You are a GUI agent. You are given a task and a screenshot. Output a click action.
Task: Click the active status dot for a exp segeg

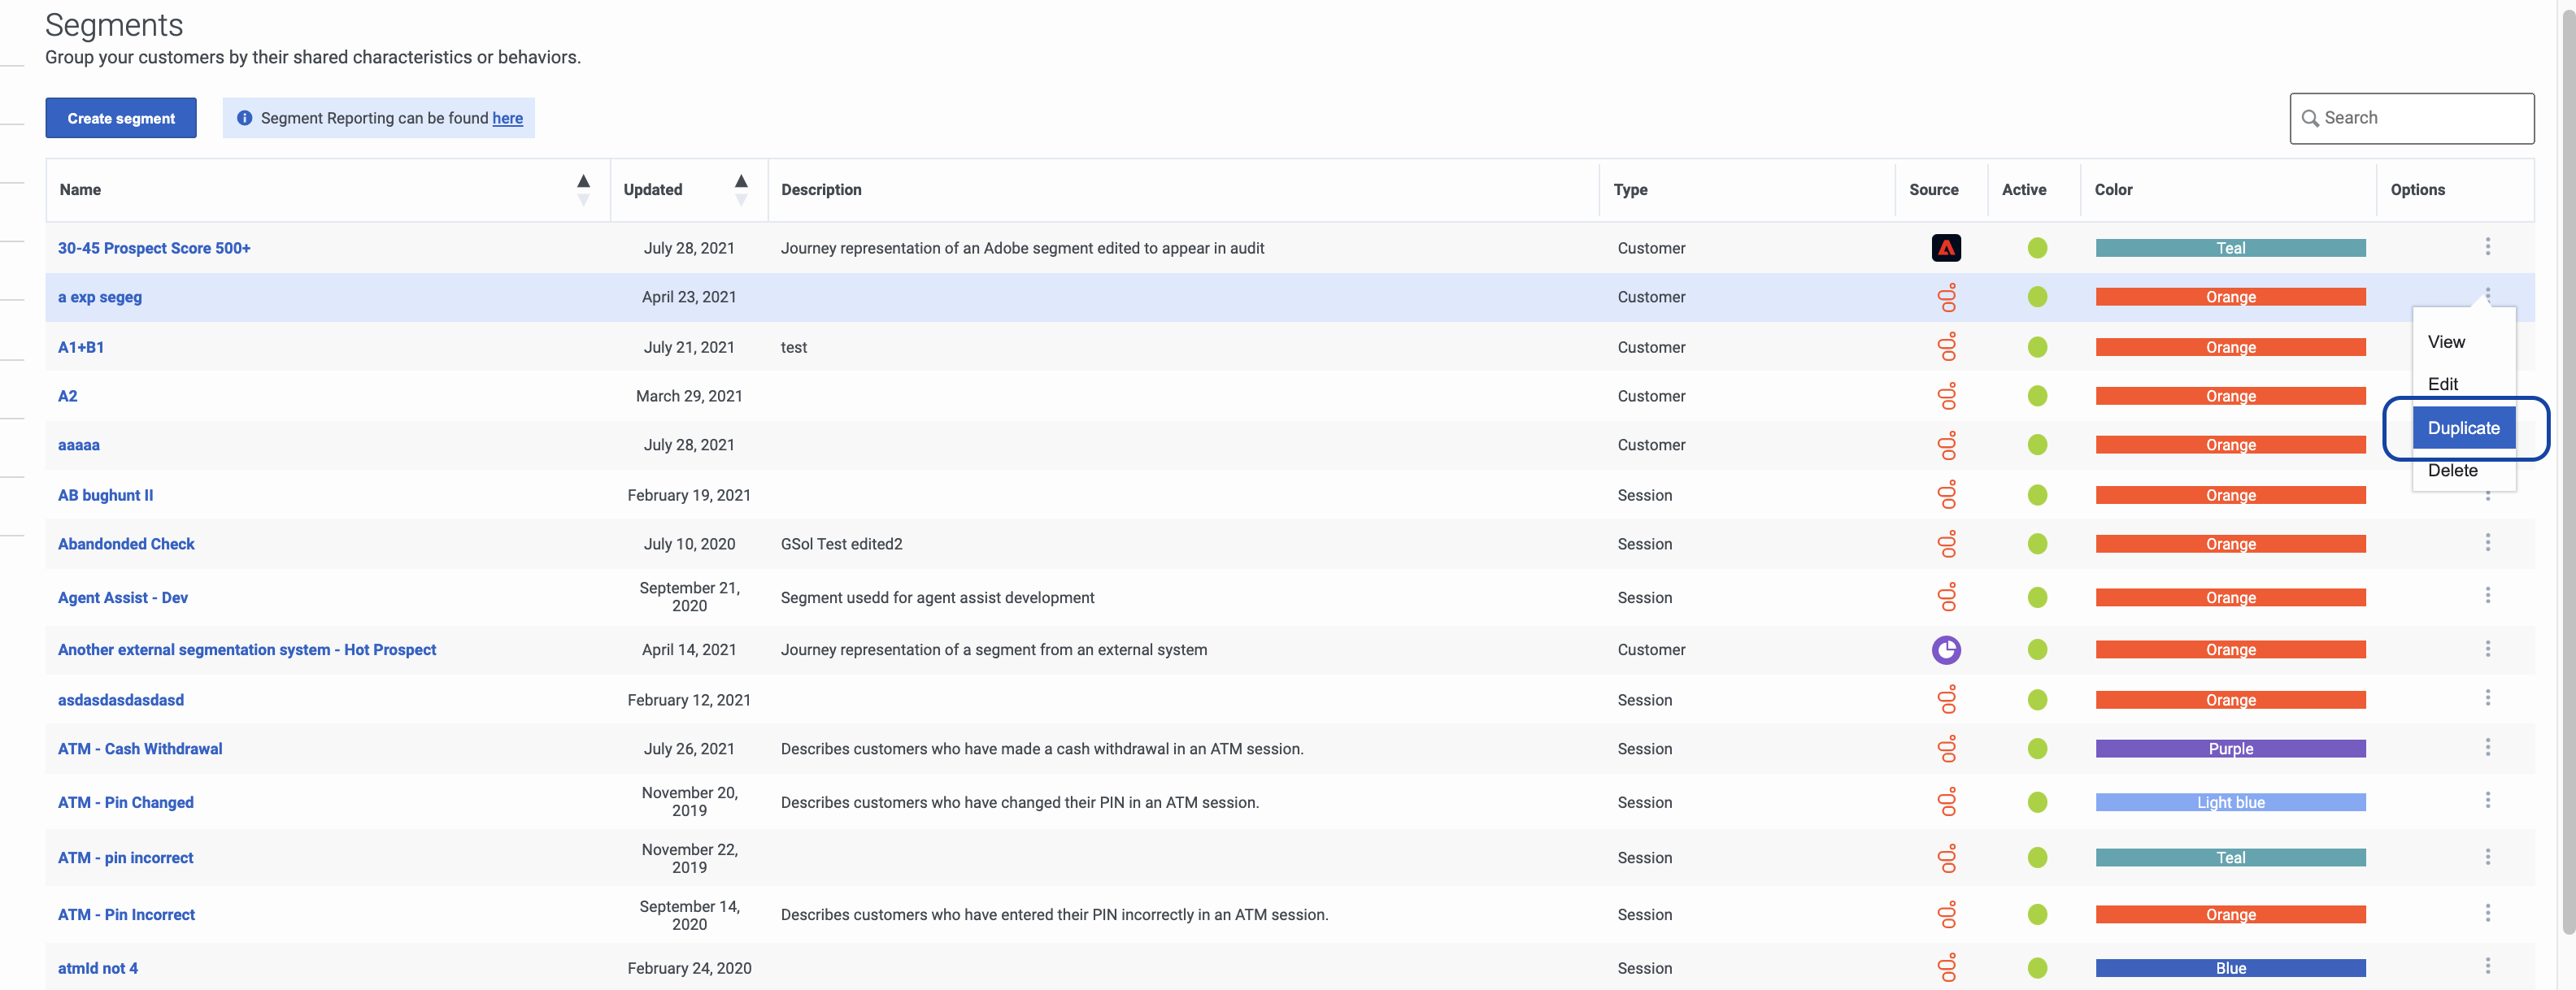[x=2037, y=297]
